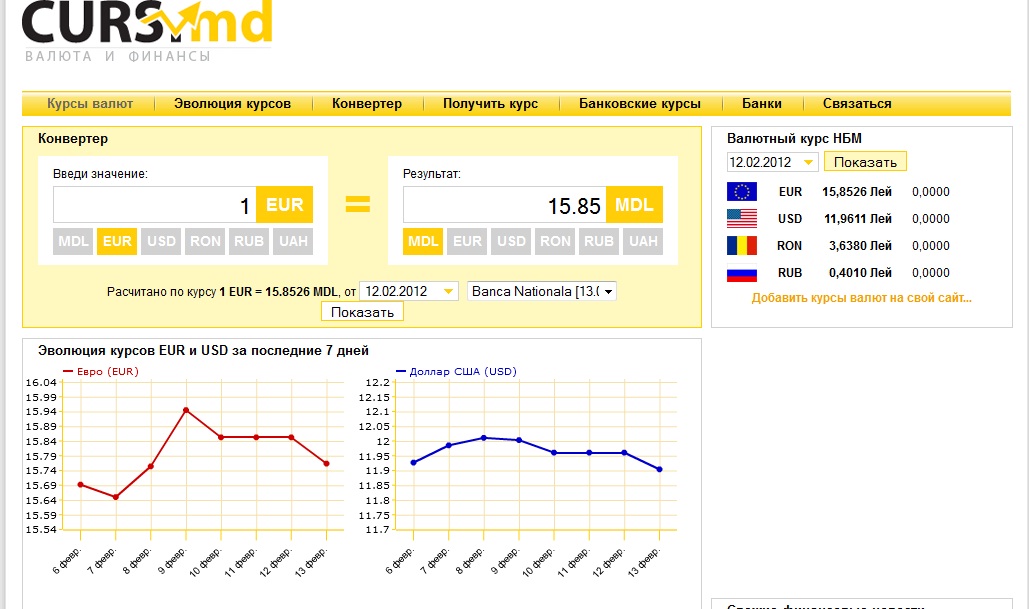Screen dimensions: 1029x609
Task: Click the USA flag icon
Action: point(742,219)
